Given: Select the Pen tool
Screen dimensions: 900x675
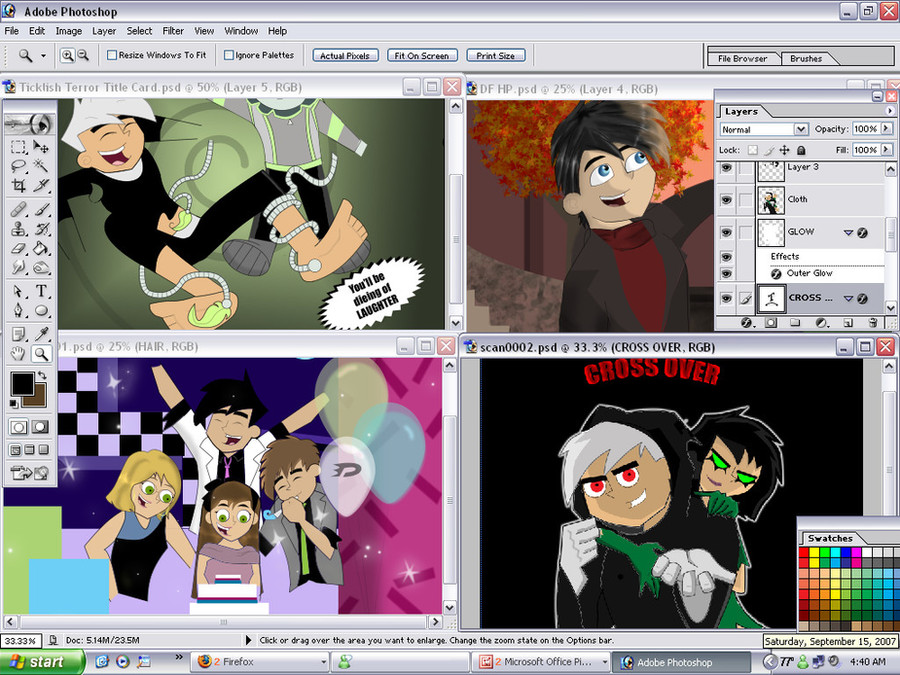Looking at the screenshot, I should point(18,311).
